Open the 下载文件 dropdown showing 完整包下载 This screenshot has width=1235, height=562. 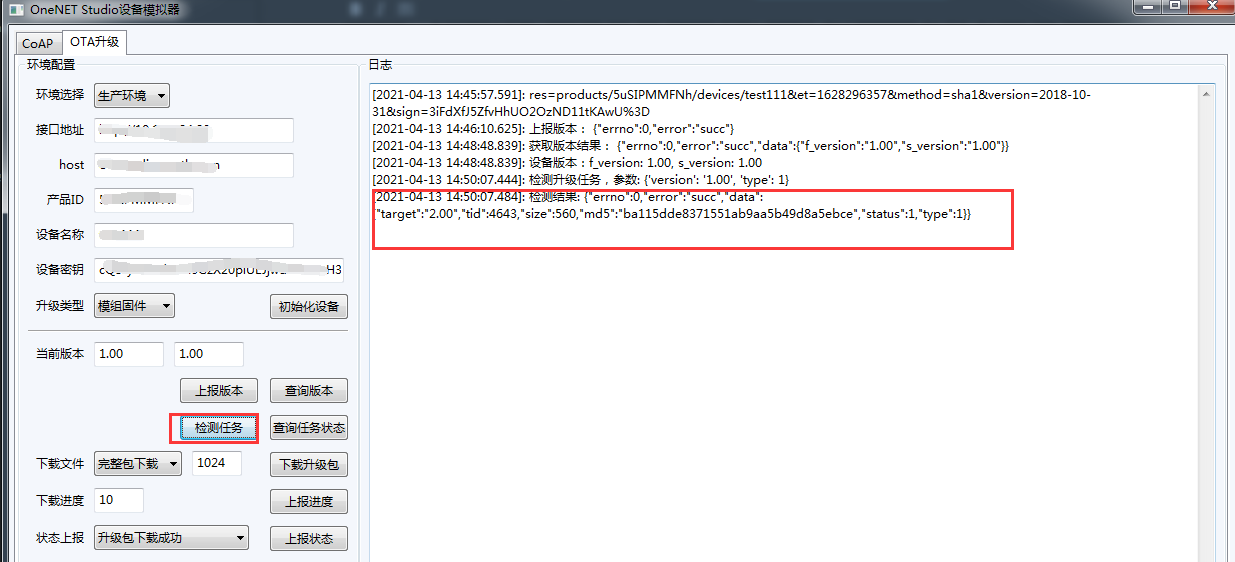(x=138, y=463)
